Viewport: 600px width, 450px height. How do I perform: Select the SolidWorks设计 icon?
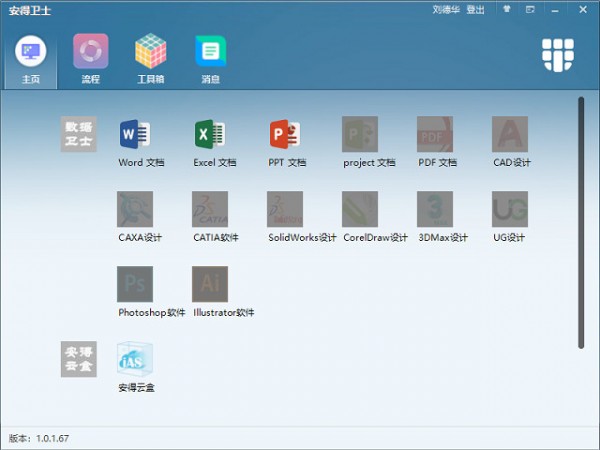pyautogui.click(x=285, y=209)
